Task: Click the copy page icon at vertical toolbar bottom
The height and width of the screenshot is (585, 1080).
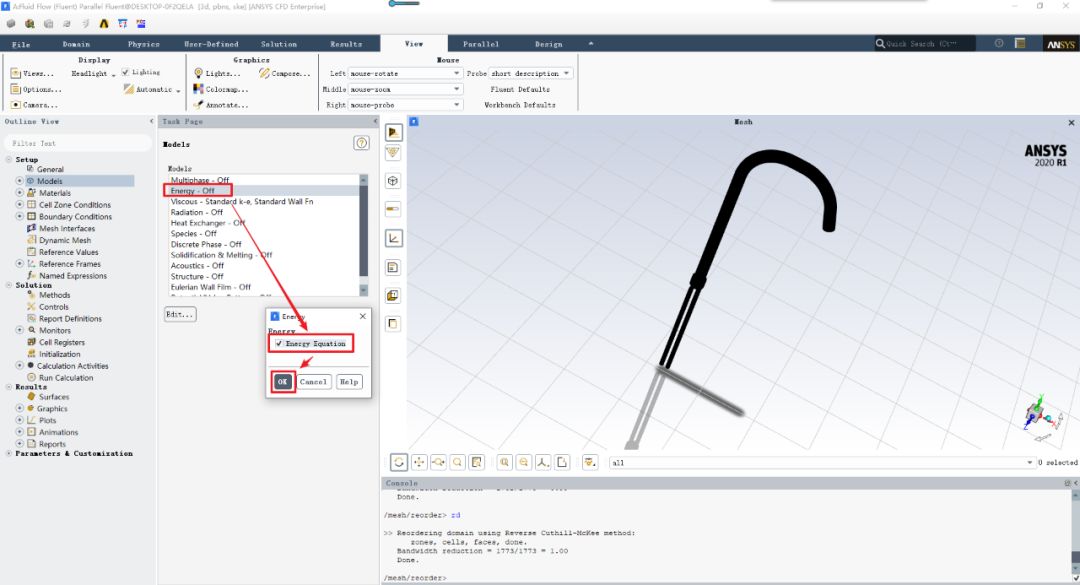Action: [x=393, y=324]
